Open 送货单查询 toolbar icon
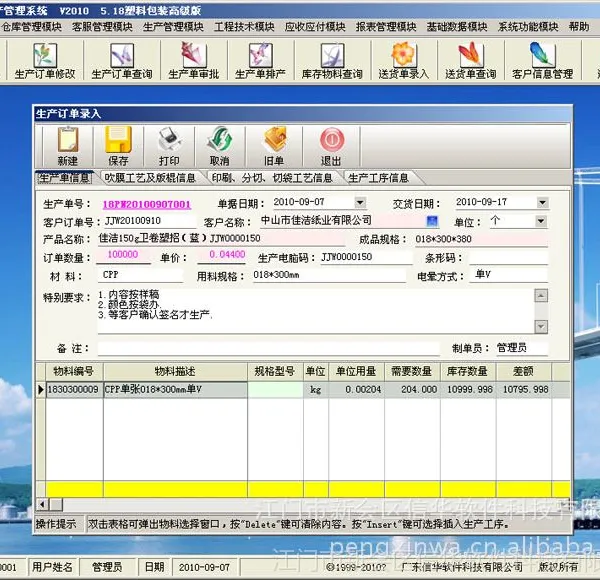This screenshot has height=580, width=600. pyautogui.click(x=471, y=60)
